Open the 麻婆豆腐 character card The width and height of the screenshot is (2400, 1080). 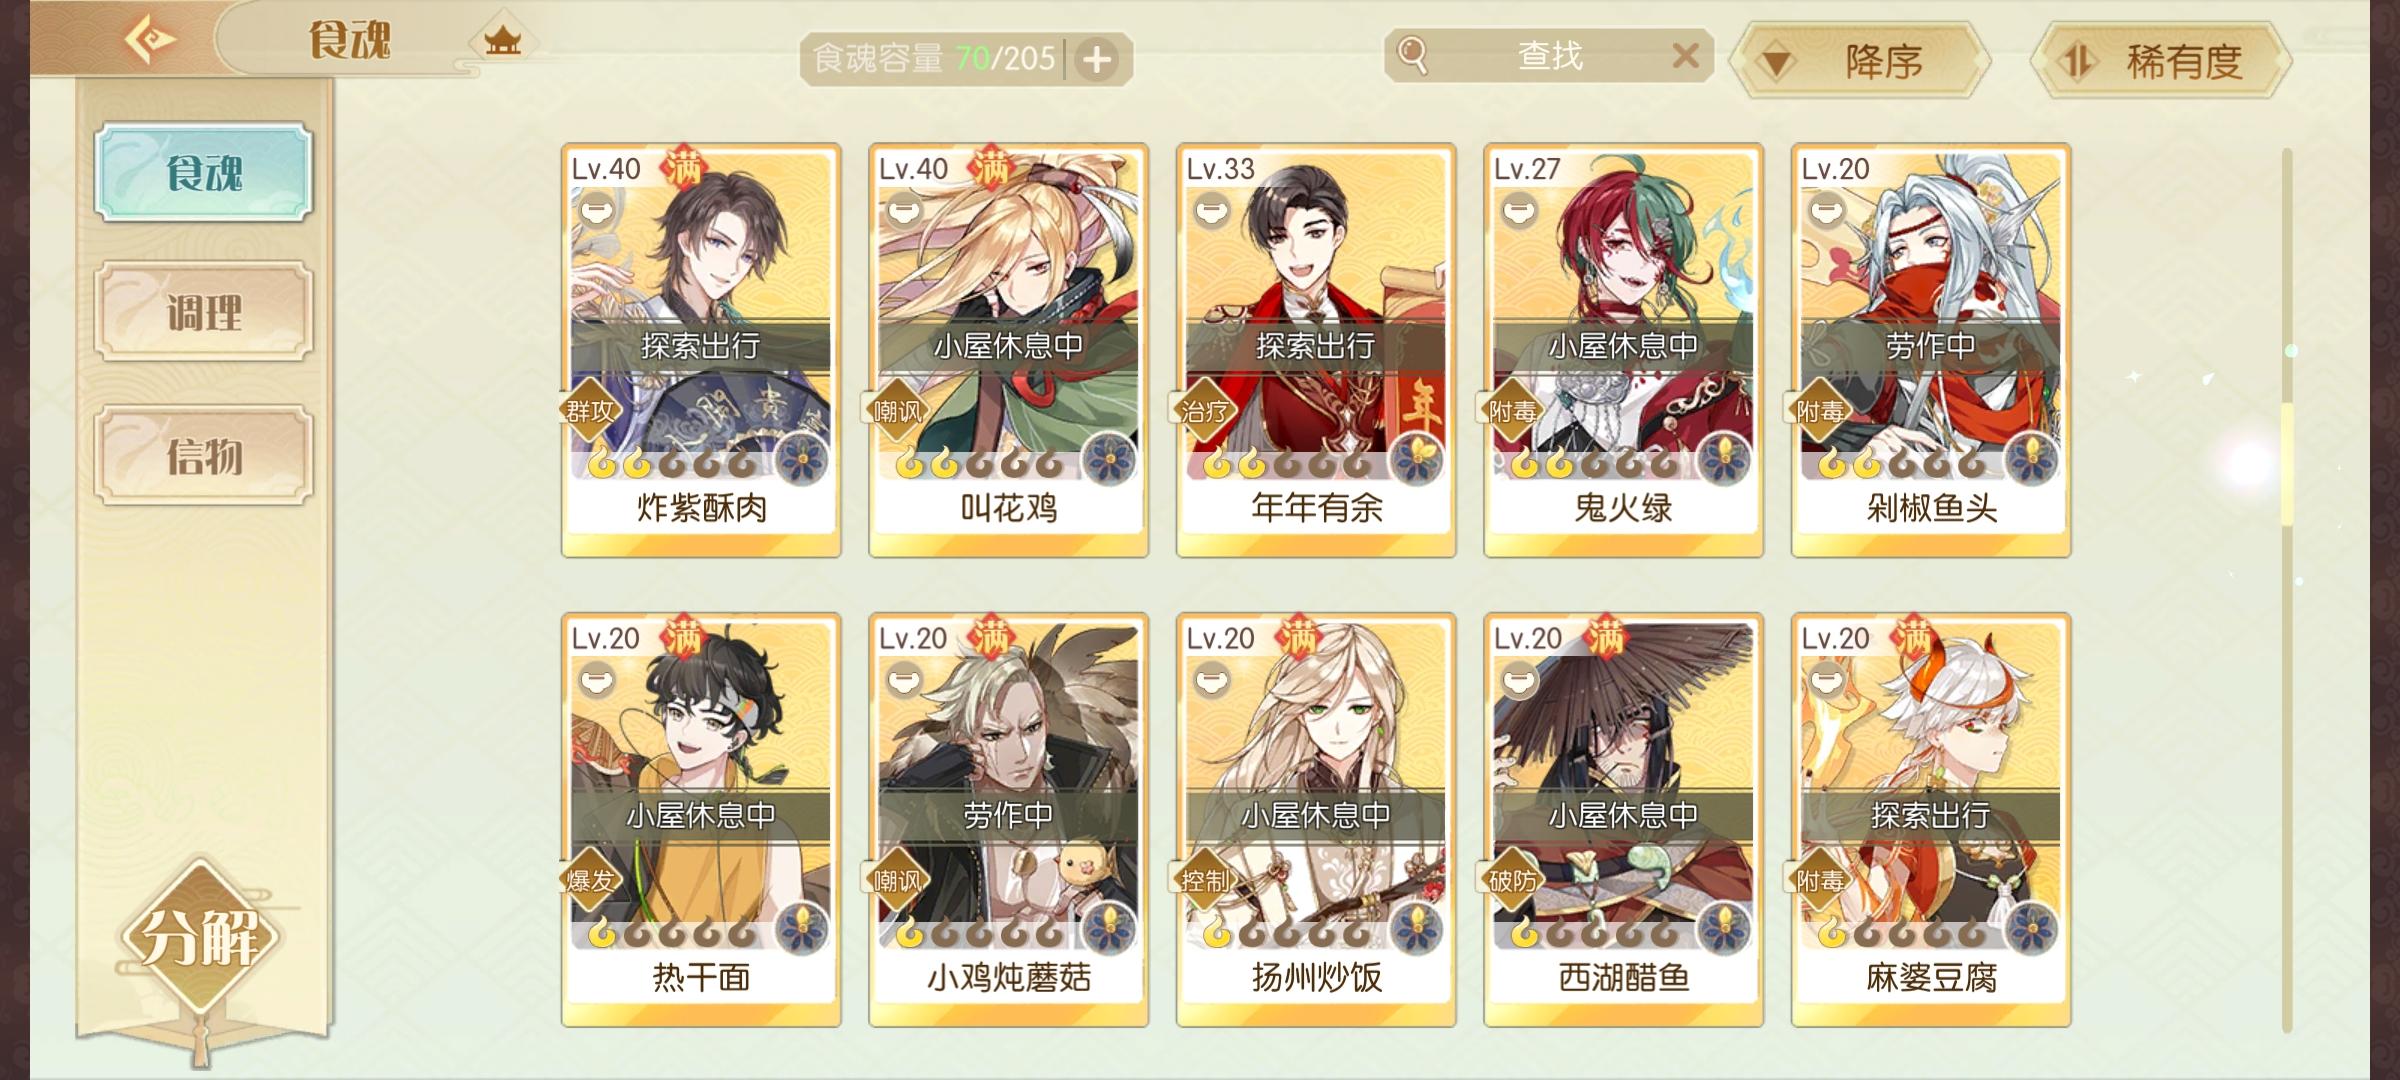pos(1931,820)
